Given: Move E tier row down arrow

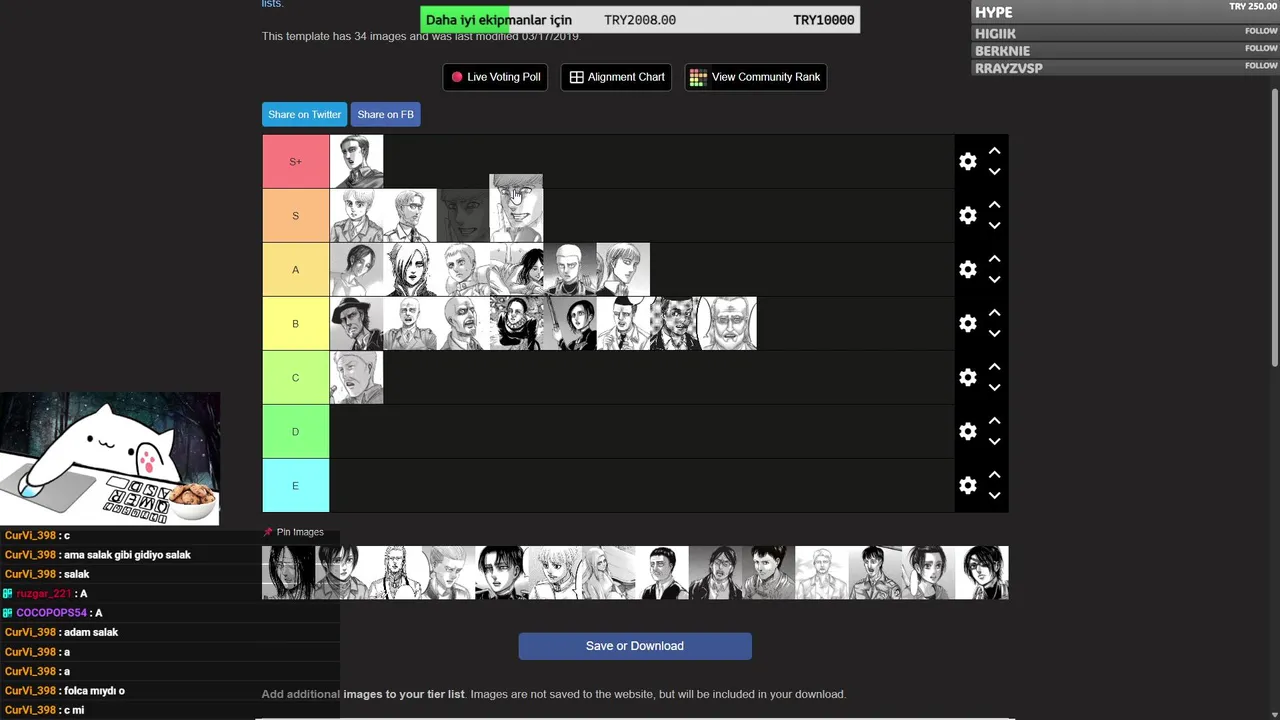Looking at the screenshot, I should (994, 495).
